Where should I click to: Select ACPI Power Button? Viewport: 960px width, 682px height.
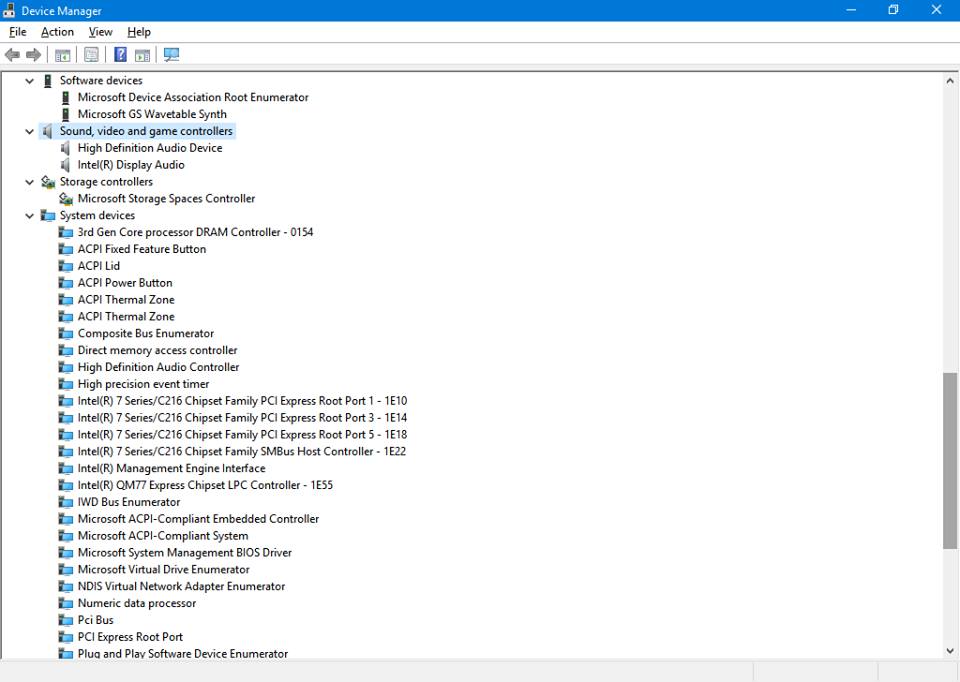coord(125,283)
